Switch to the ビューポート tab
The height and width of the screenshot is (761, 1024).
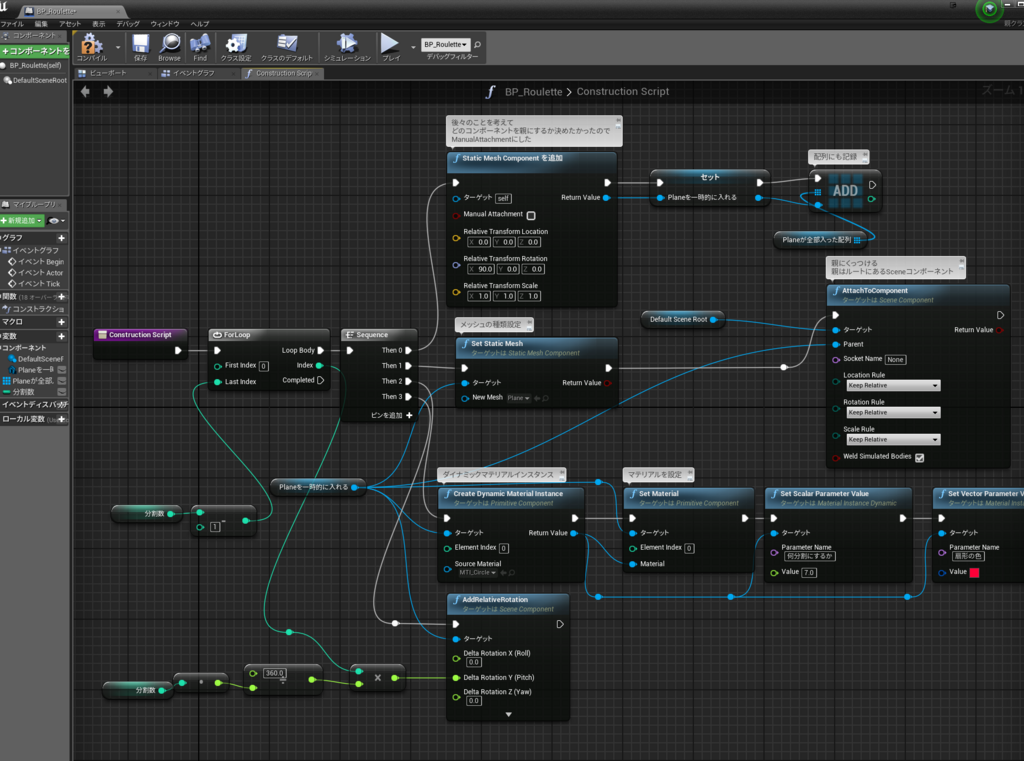108,73
